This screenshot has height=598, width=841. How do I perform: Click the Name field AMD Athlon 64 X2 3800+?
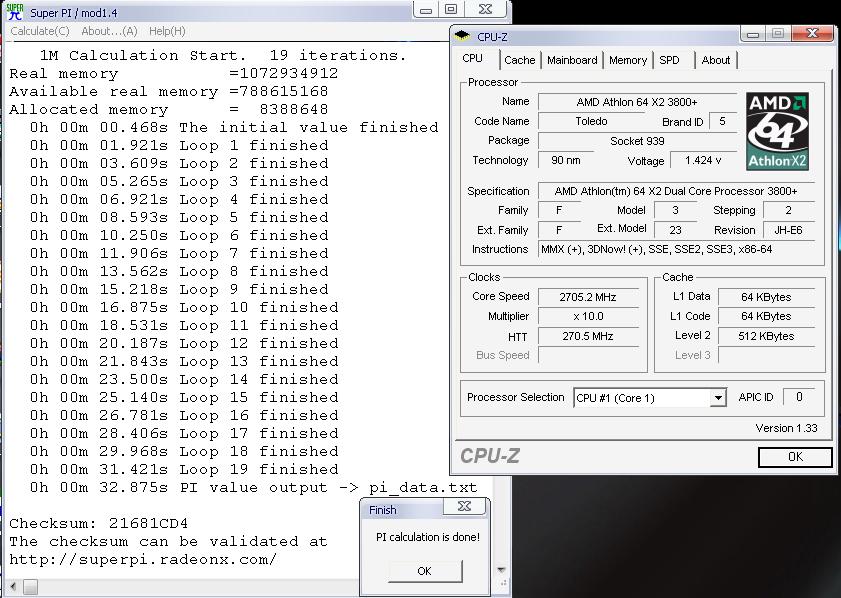pos(637,102)
